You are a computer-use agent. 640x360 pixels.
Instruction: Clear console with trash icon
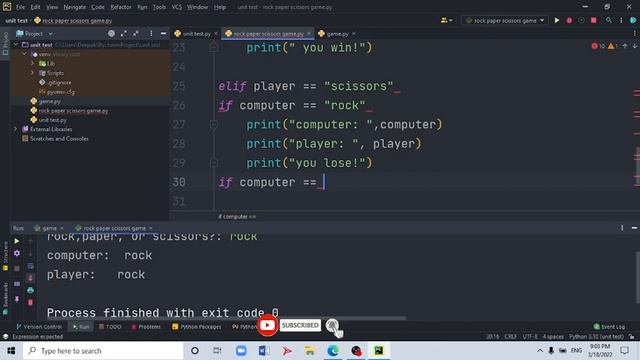point(31,302)
